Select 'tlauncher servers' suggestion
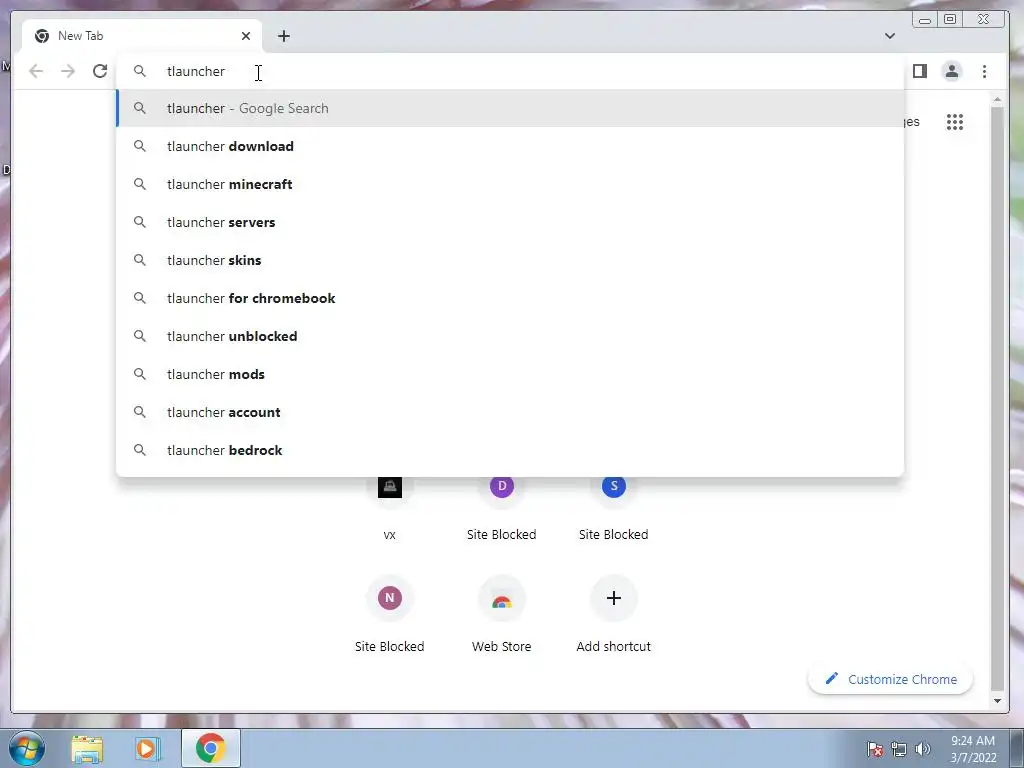 pyautogui.click(x=510, y=222)
